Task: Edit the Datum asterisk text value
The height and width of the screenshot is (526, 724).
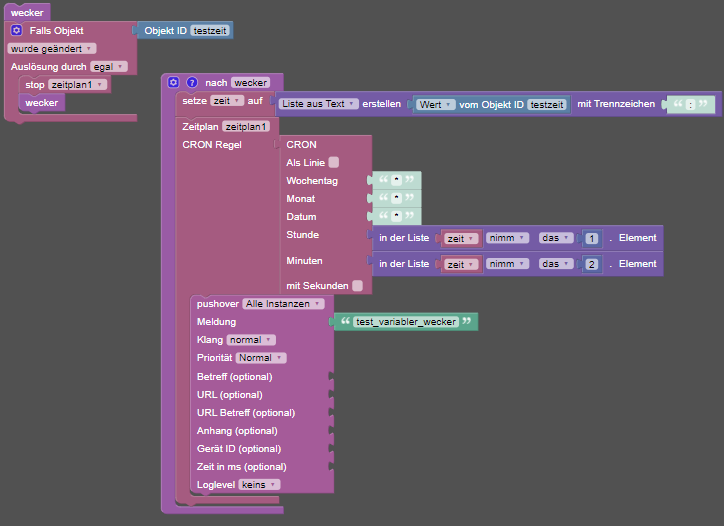Action: tap(396, 216)
